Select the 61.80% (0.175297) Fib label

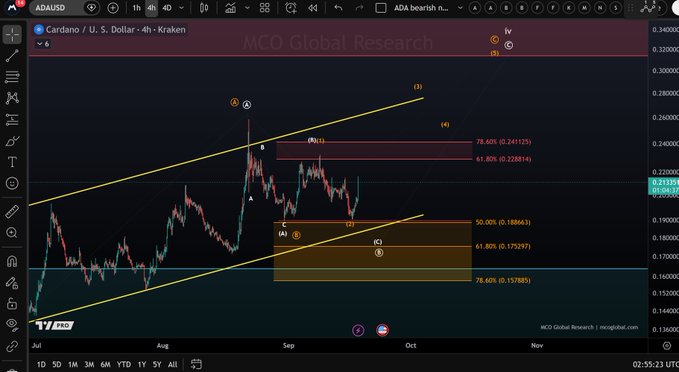503,246
